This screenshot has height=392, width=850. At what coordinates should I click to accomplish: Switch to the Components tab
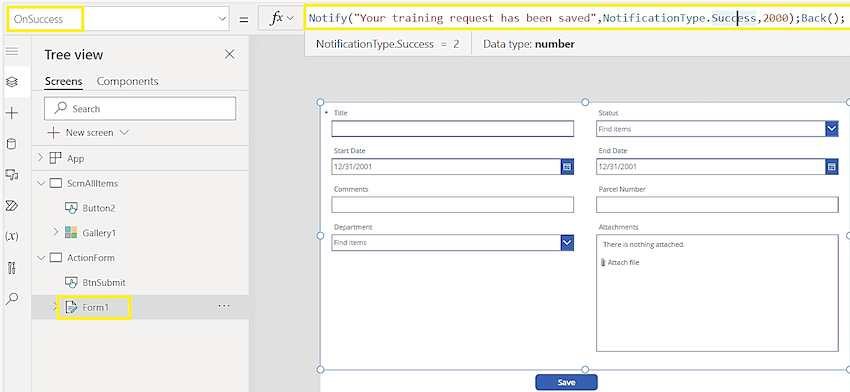click(127, 81)
